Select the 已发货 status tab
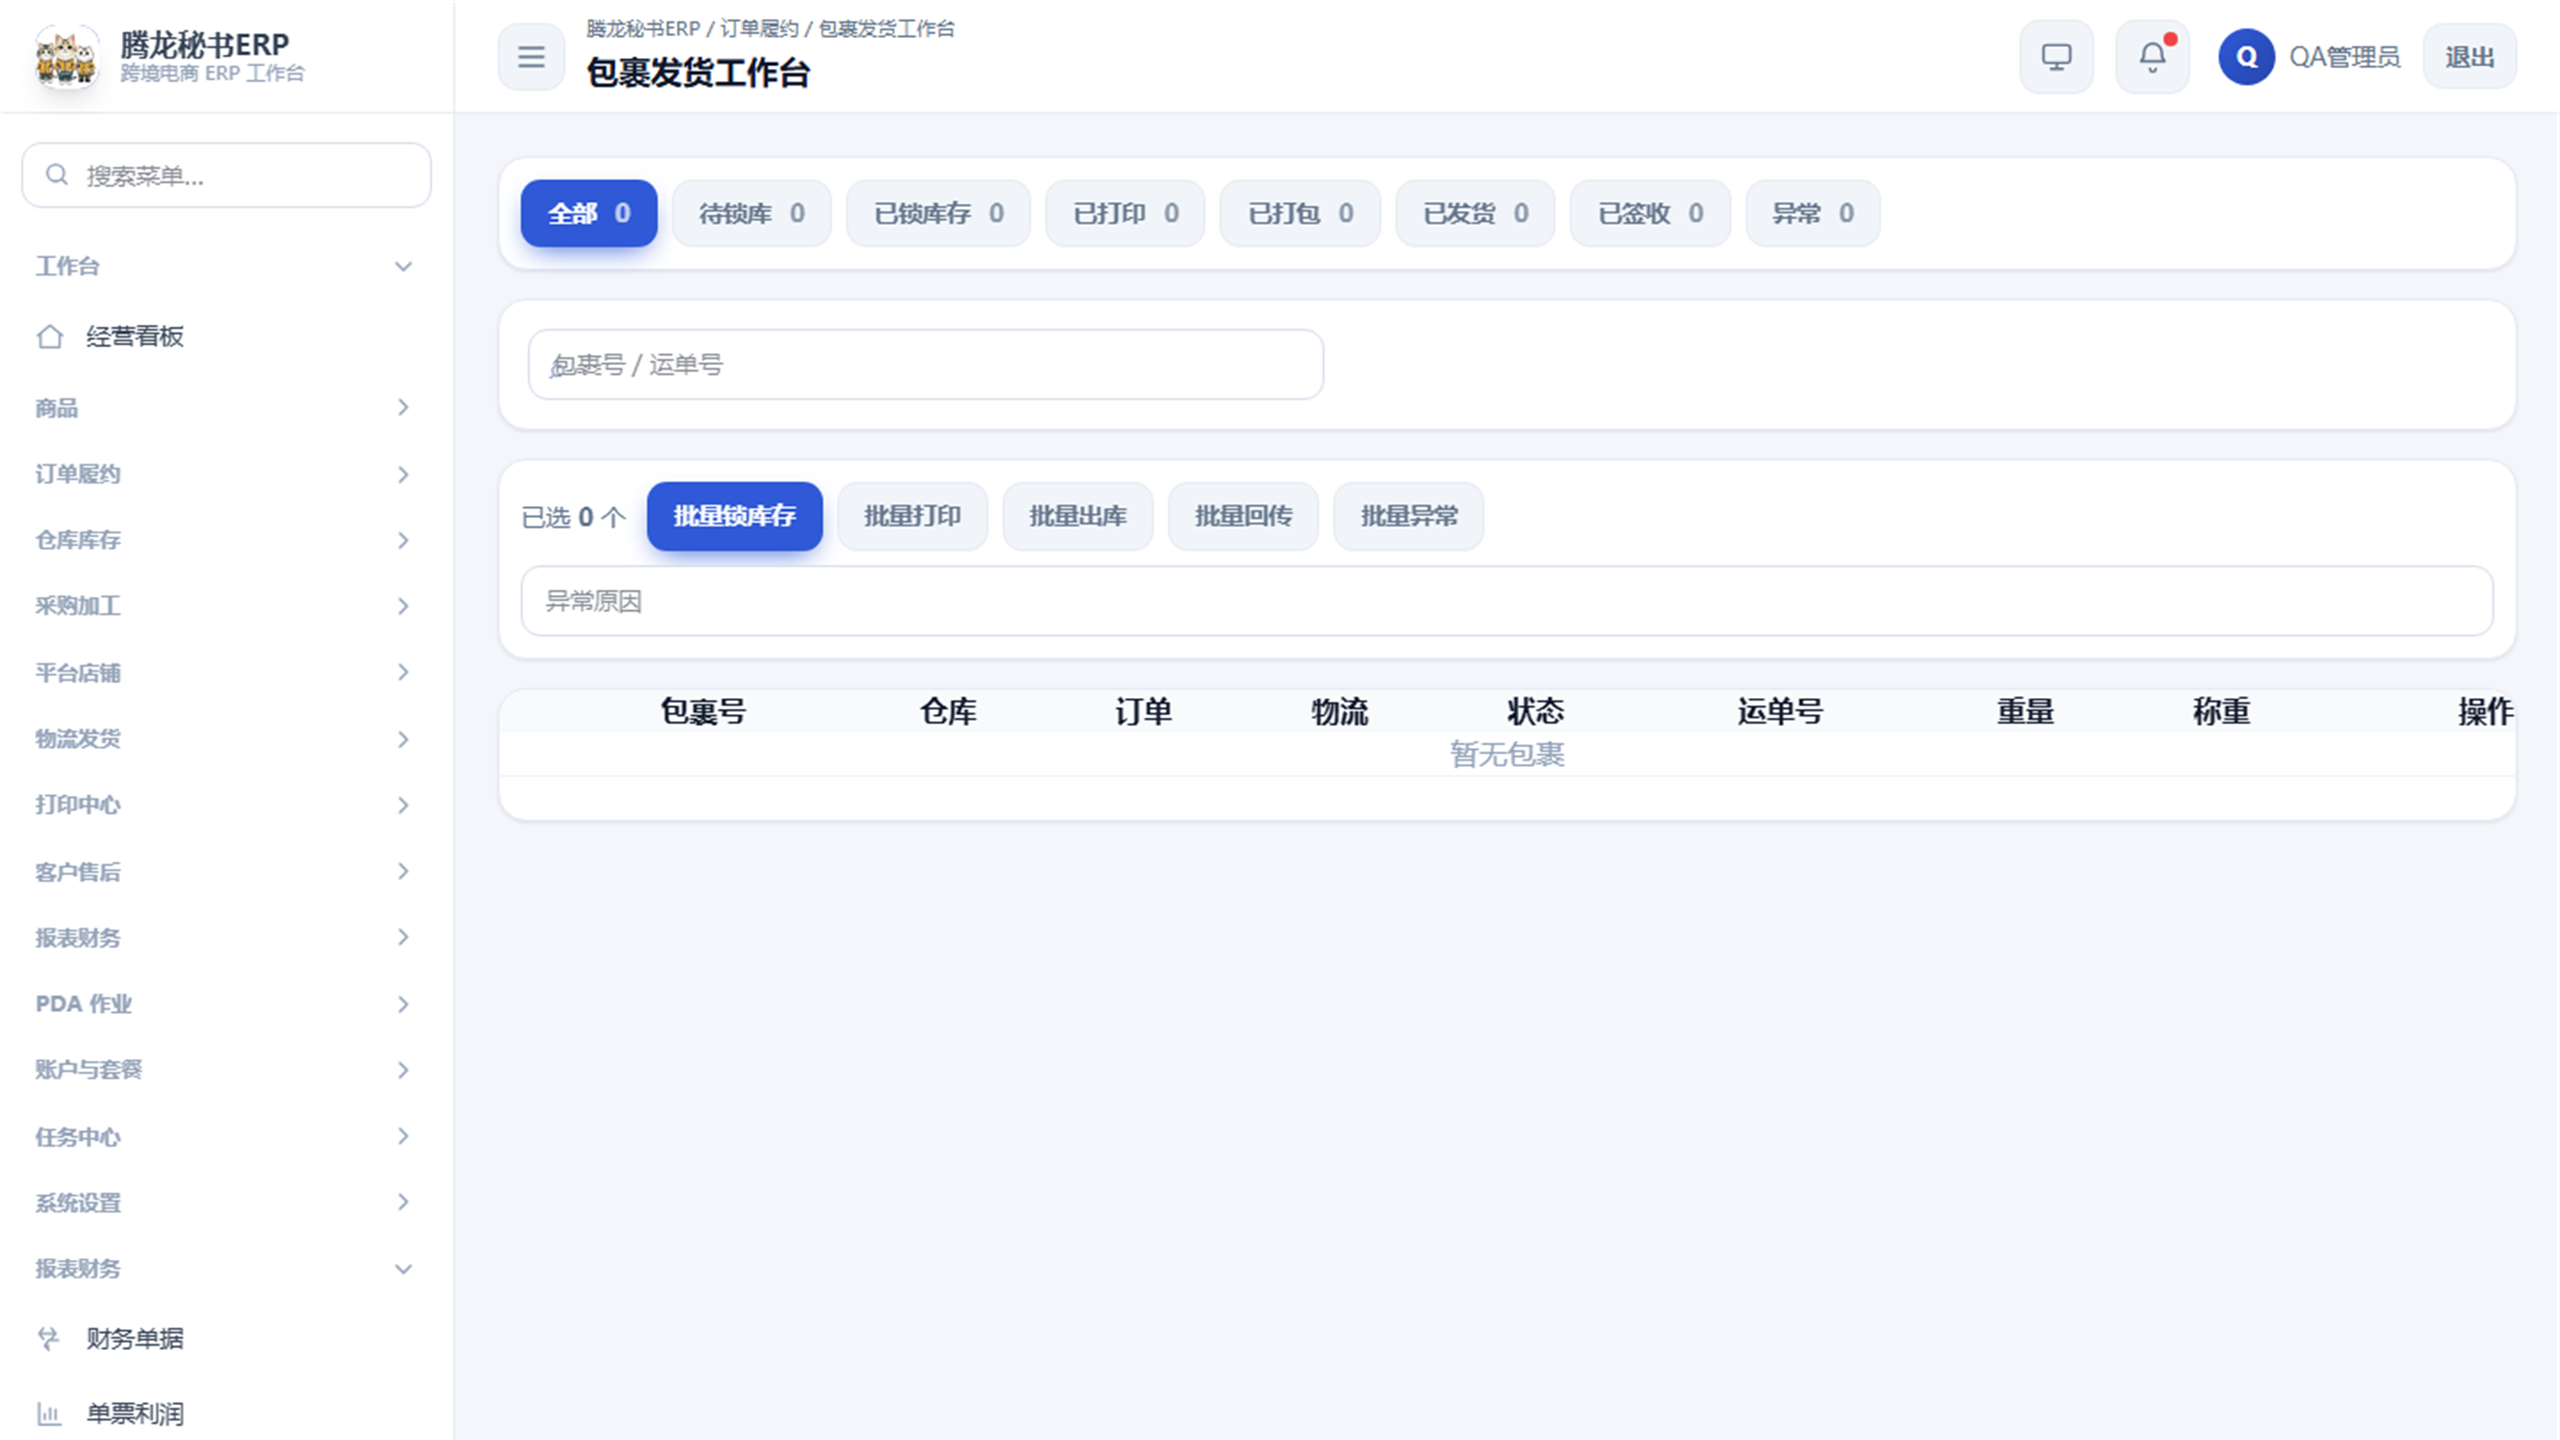Image resolution: width=2560 pixels, height=1440 pixels. click(x=1475, y=213)
